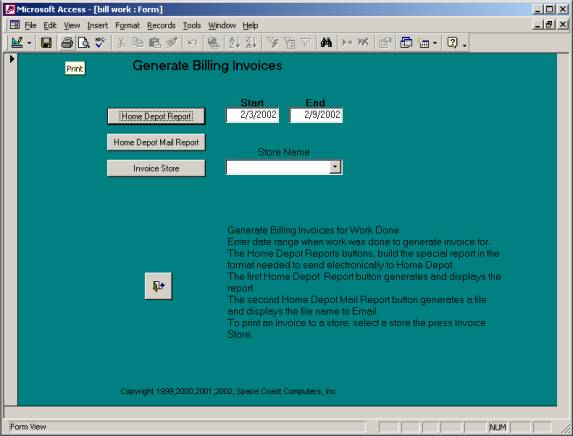Viewport: 573px width, 436px height.
Task: Click the Microsoft Access Help icon
Action: point(452,43)
